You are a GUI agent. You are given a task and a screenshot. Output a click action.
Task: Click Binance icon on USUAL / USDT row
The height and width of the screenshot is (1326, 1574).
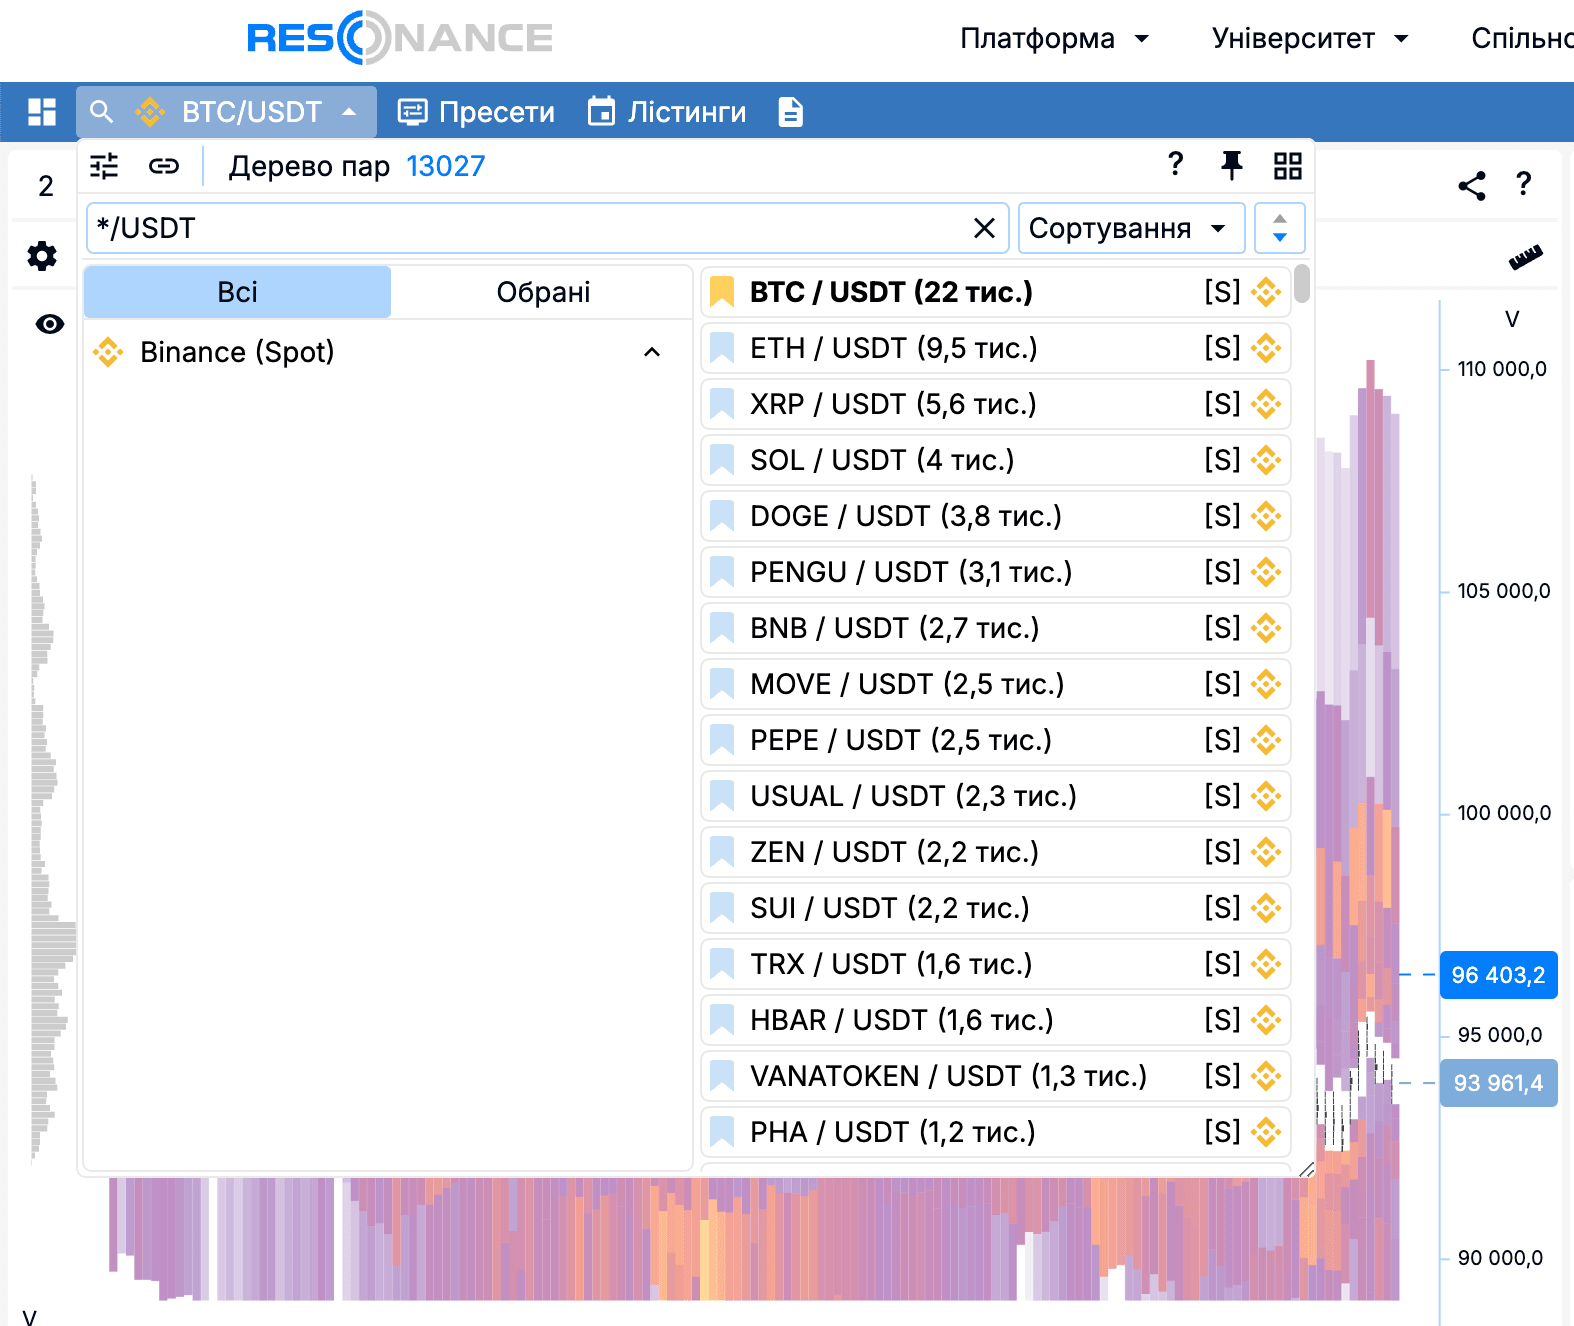[1266, 796]
